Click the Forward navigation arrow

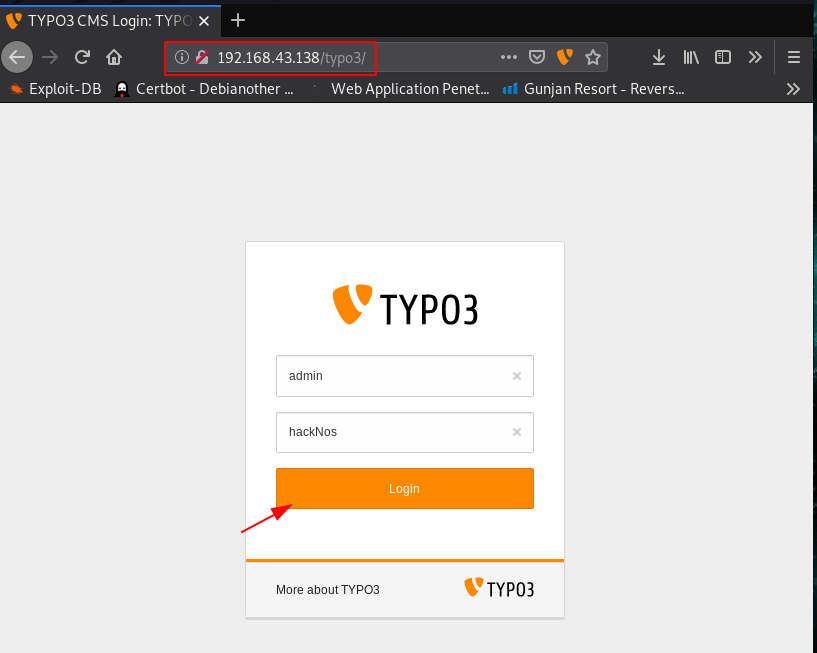tap(51, 57)
